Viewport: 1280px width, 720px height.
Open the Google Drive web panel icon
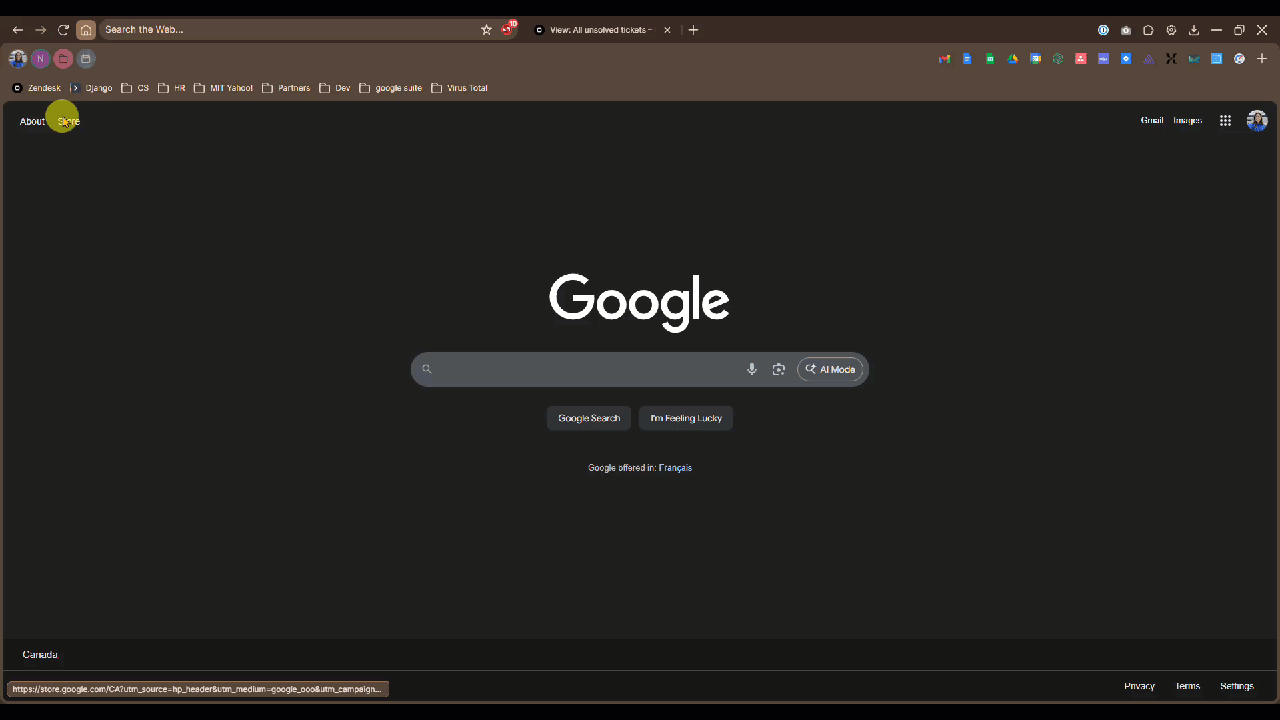pyautogui.click(x=1012, y=59)
